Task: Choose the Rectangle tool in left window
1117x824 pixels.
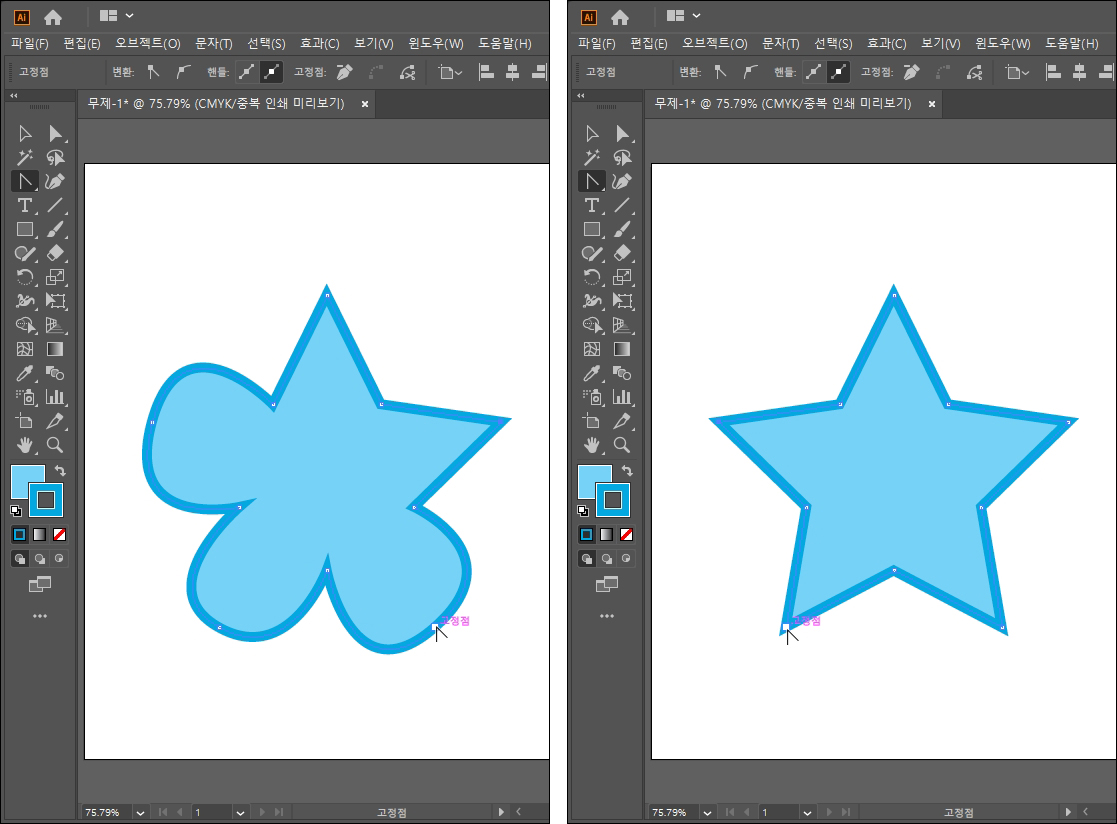Action: click(25, 229)
